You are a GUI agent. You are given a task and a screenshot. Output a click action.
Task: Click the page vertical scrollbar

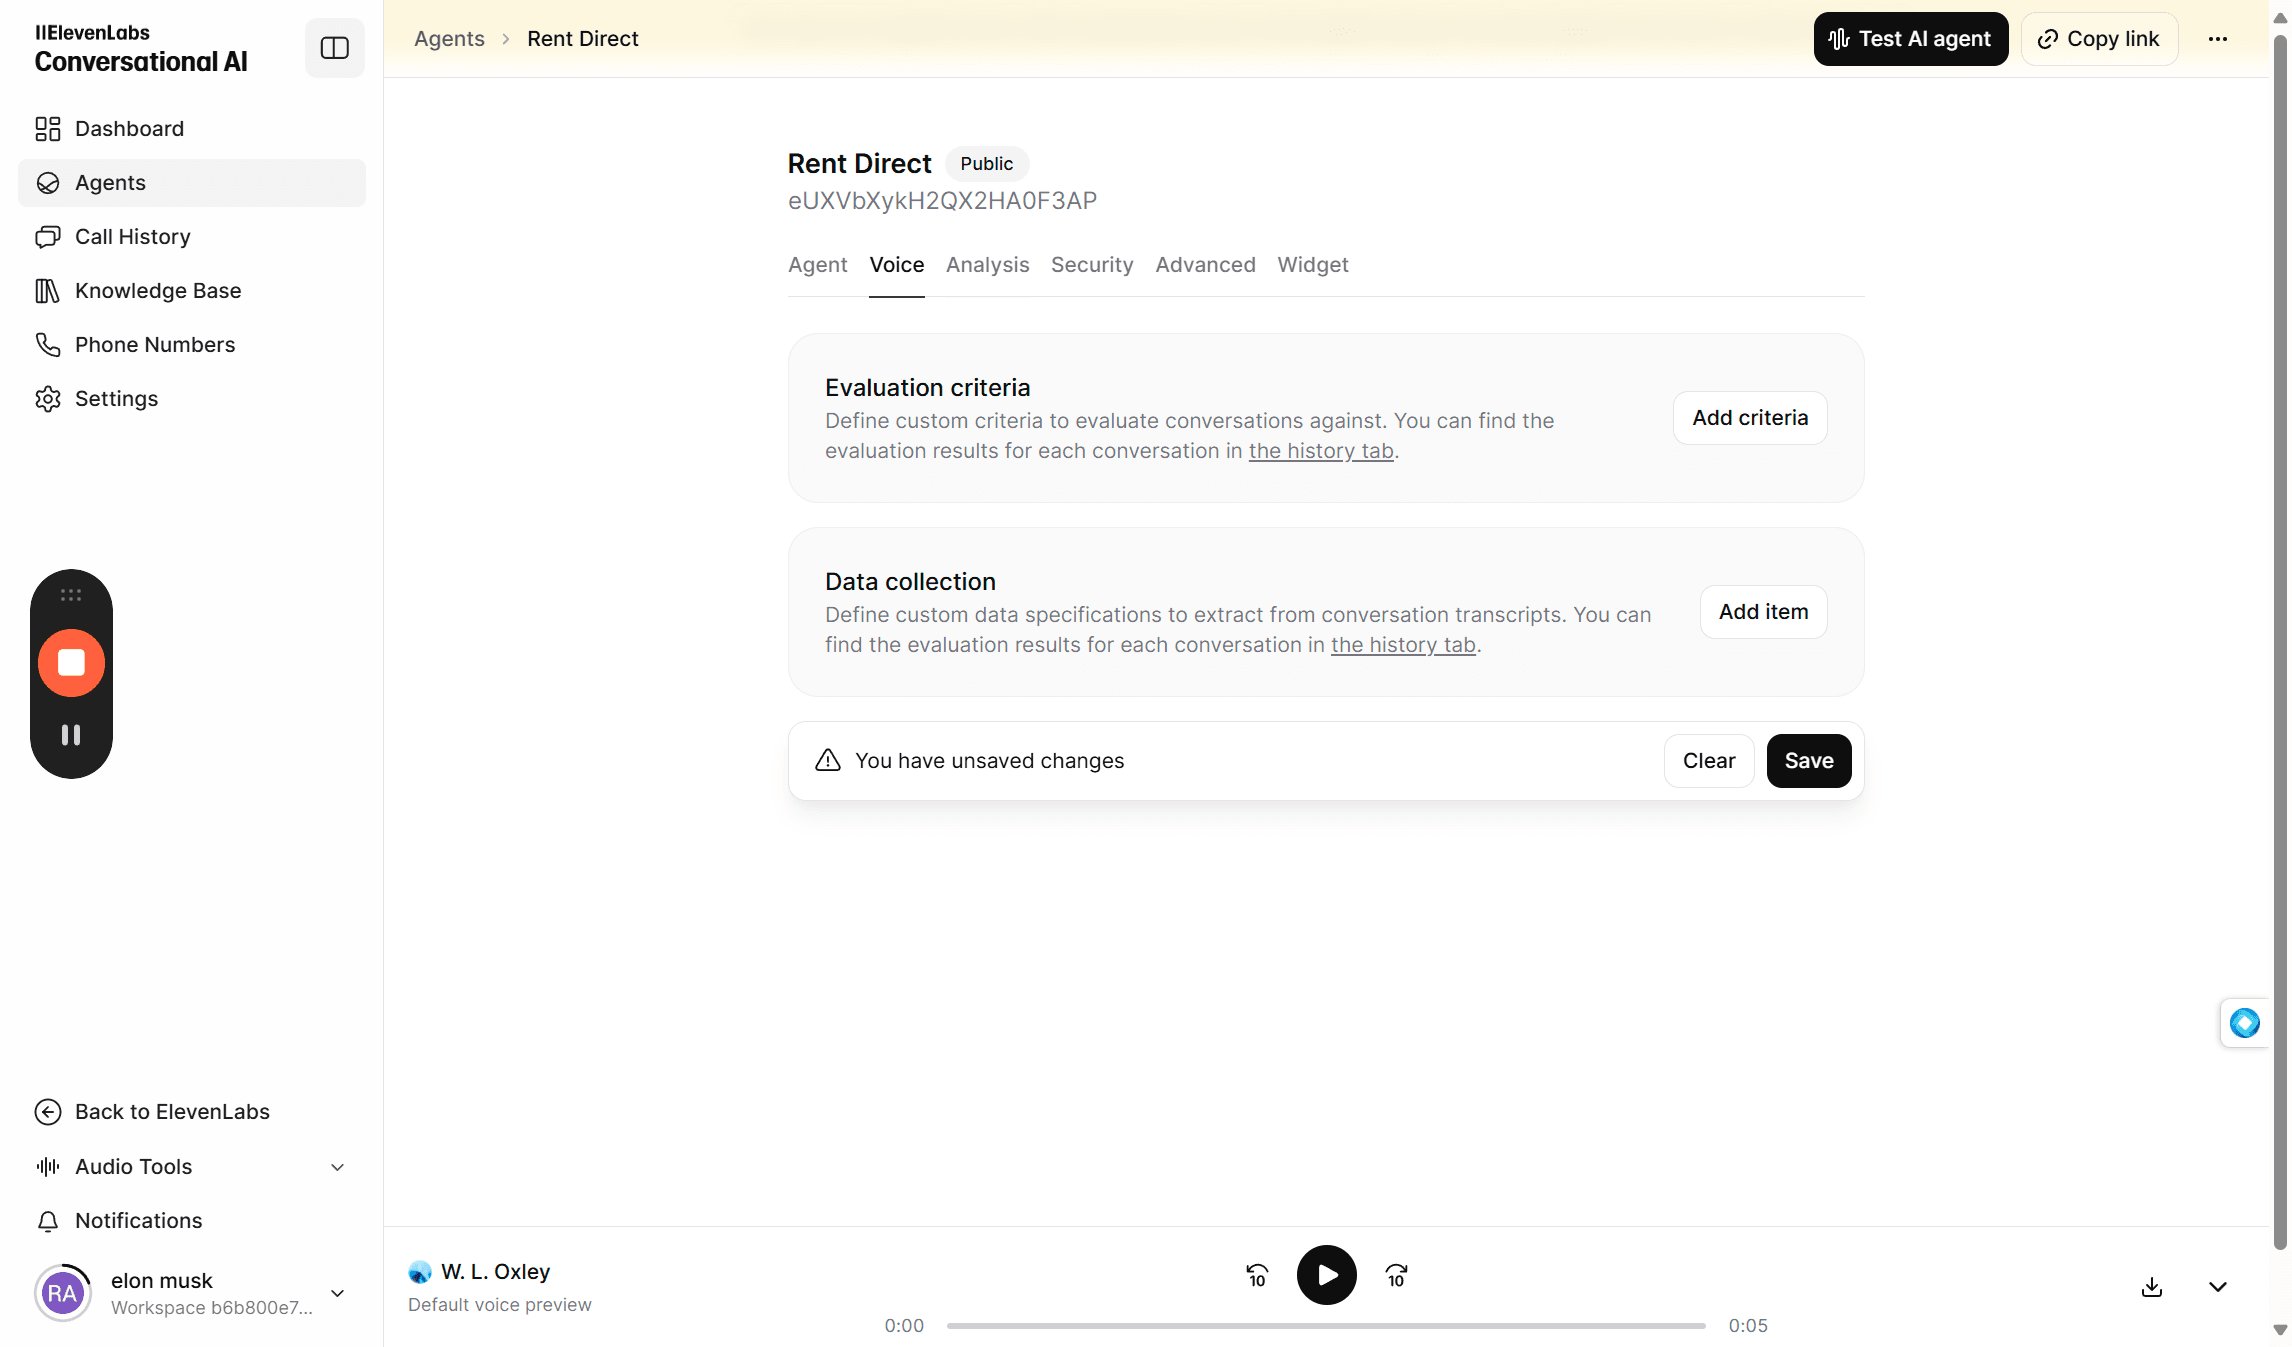[x=2280, y=640]
